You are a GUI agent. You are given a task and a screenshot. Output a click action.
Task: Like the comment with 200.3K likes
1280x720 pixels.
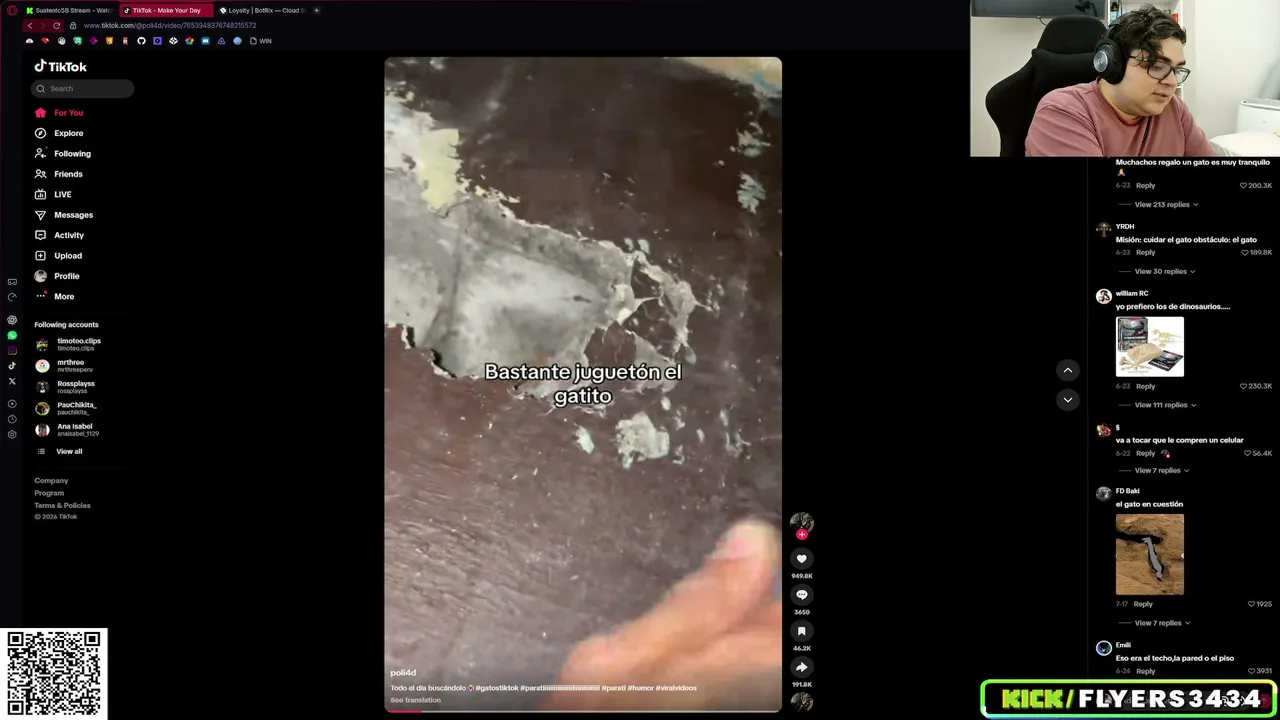point(1244,186)
